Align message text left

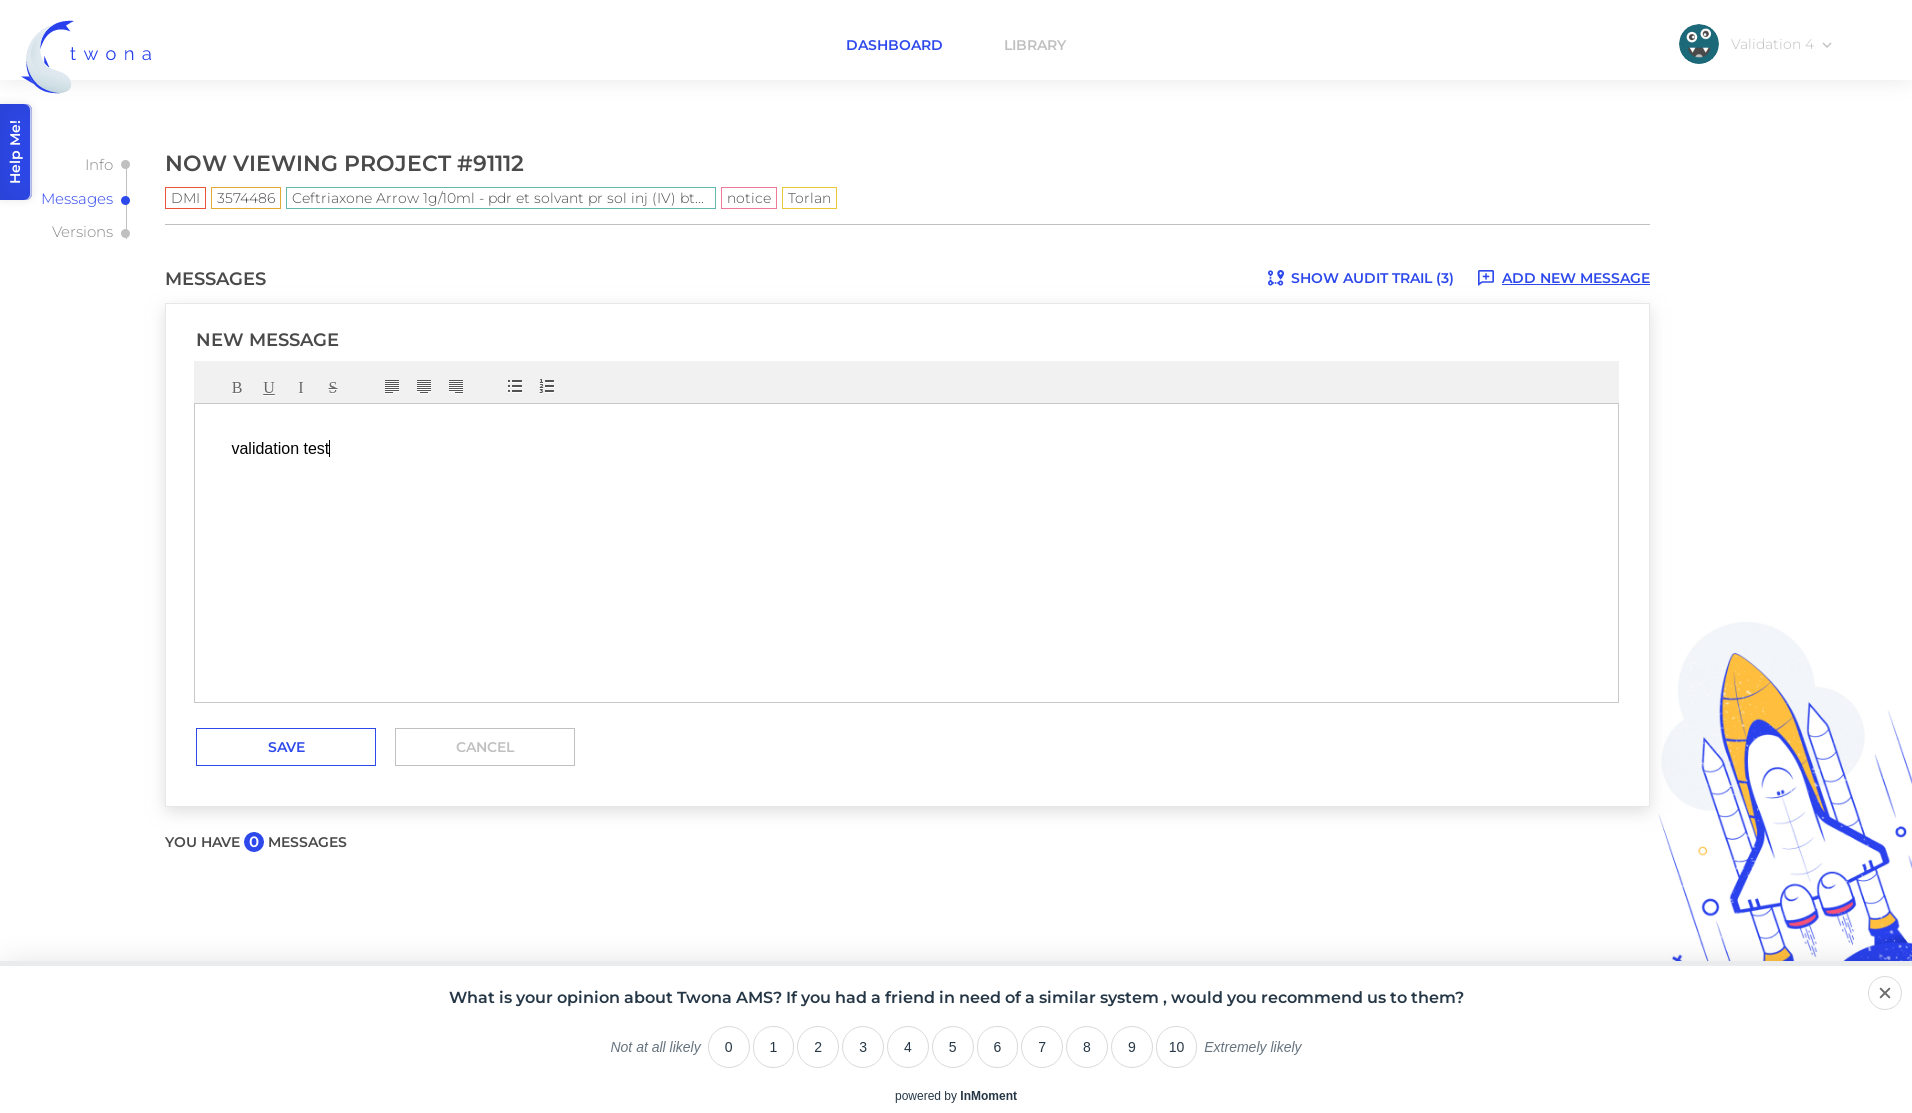pyautogui.click(x=392, y=386)
